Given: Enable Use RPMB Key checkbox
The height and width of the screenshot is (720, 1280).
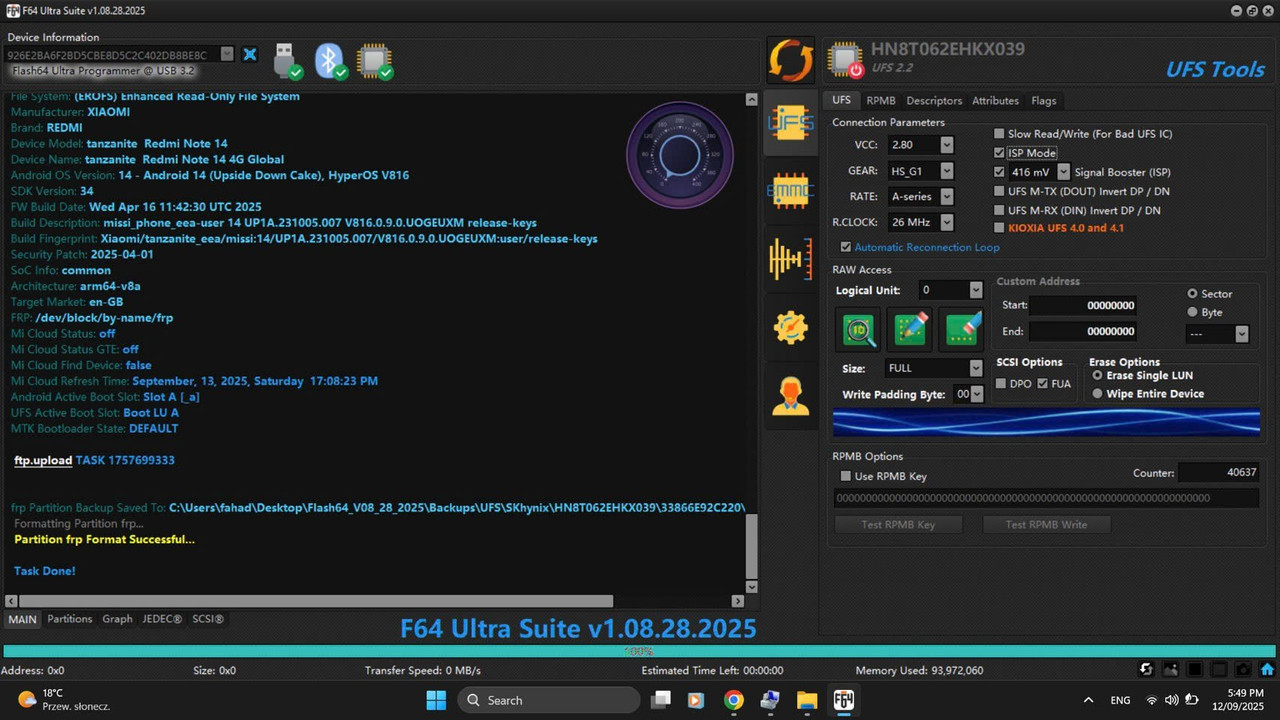Looking at the screenshot, I should (846, 476).
